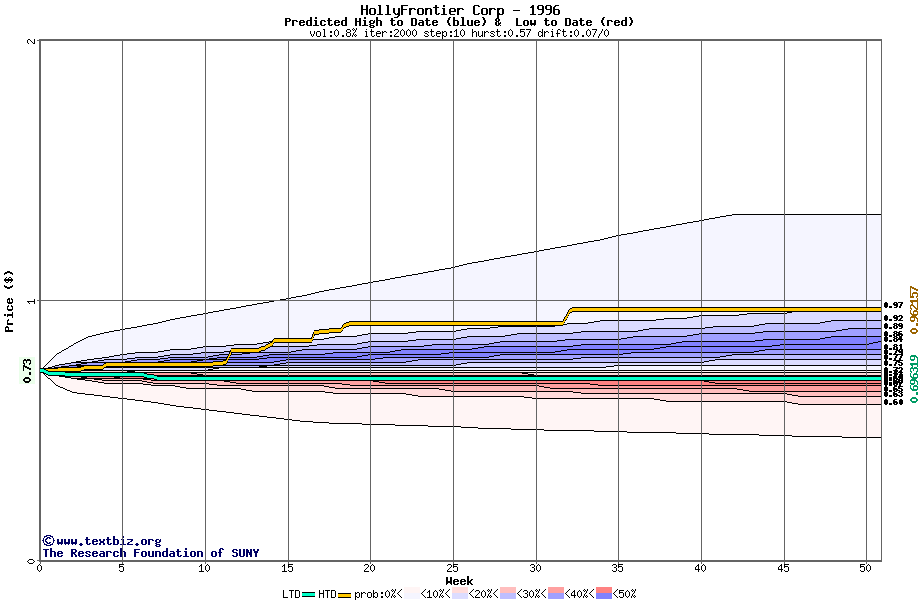Click the green-highlighted 0.73 starting price label
The height and width of the screenshot is (600, 920).
(x=28, y=371)
